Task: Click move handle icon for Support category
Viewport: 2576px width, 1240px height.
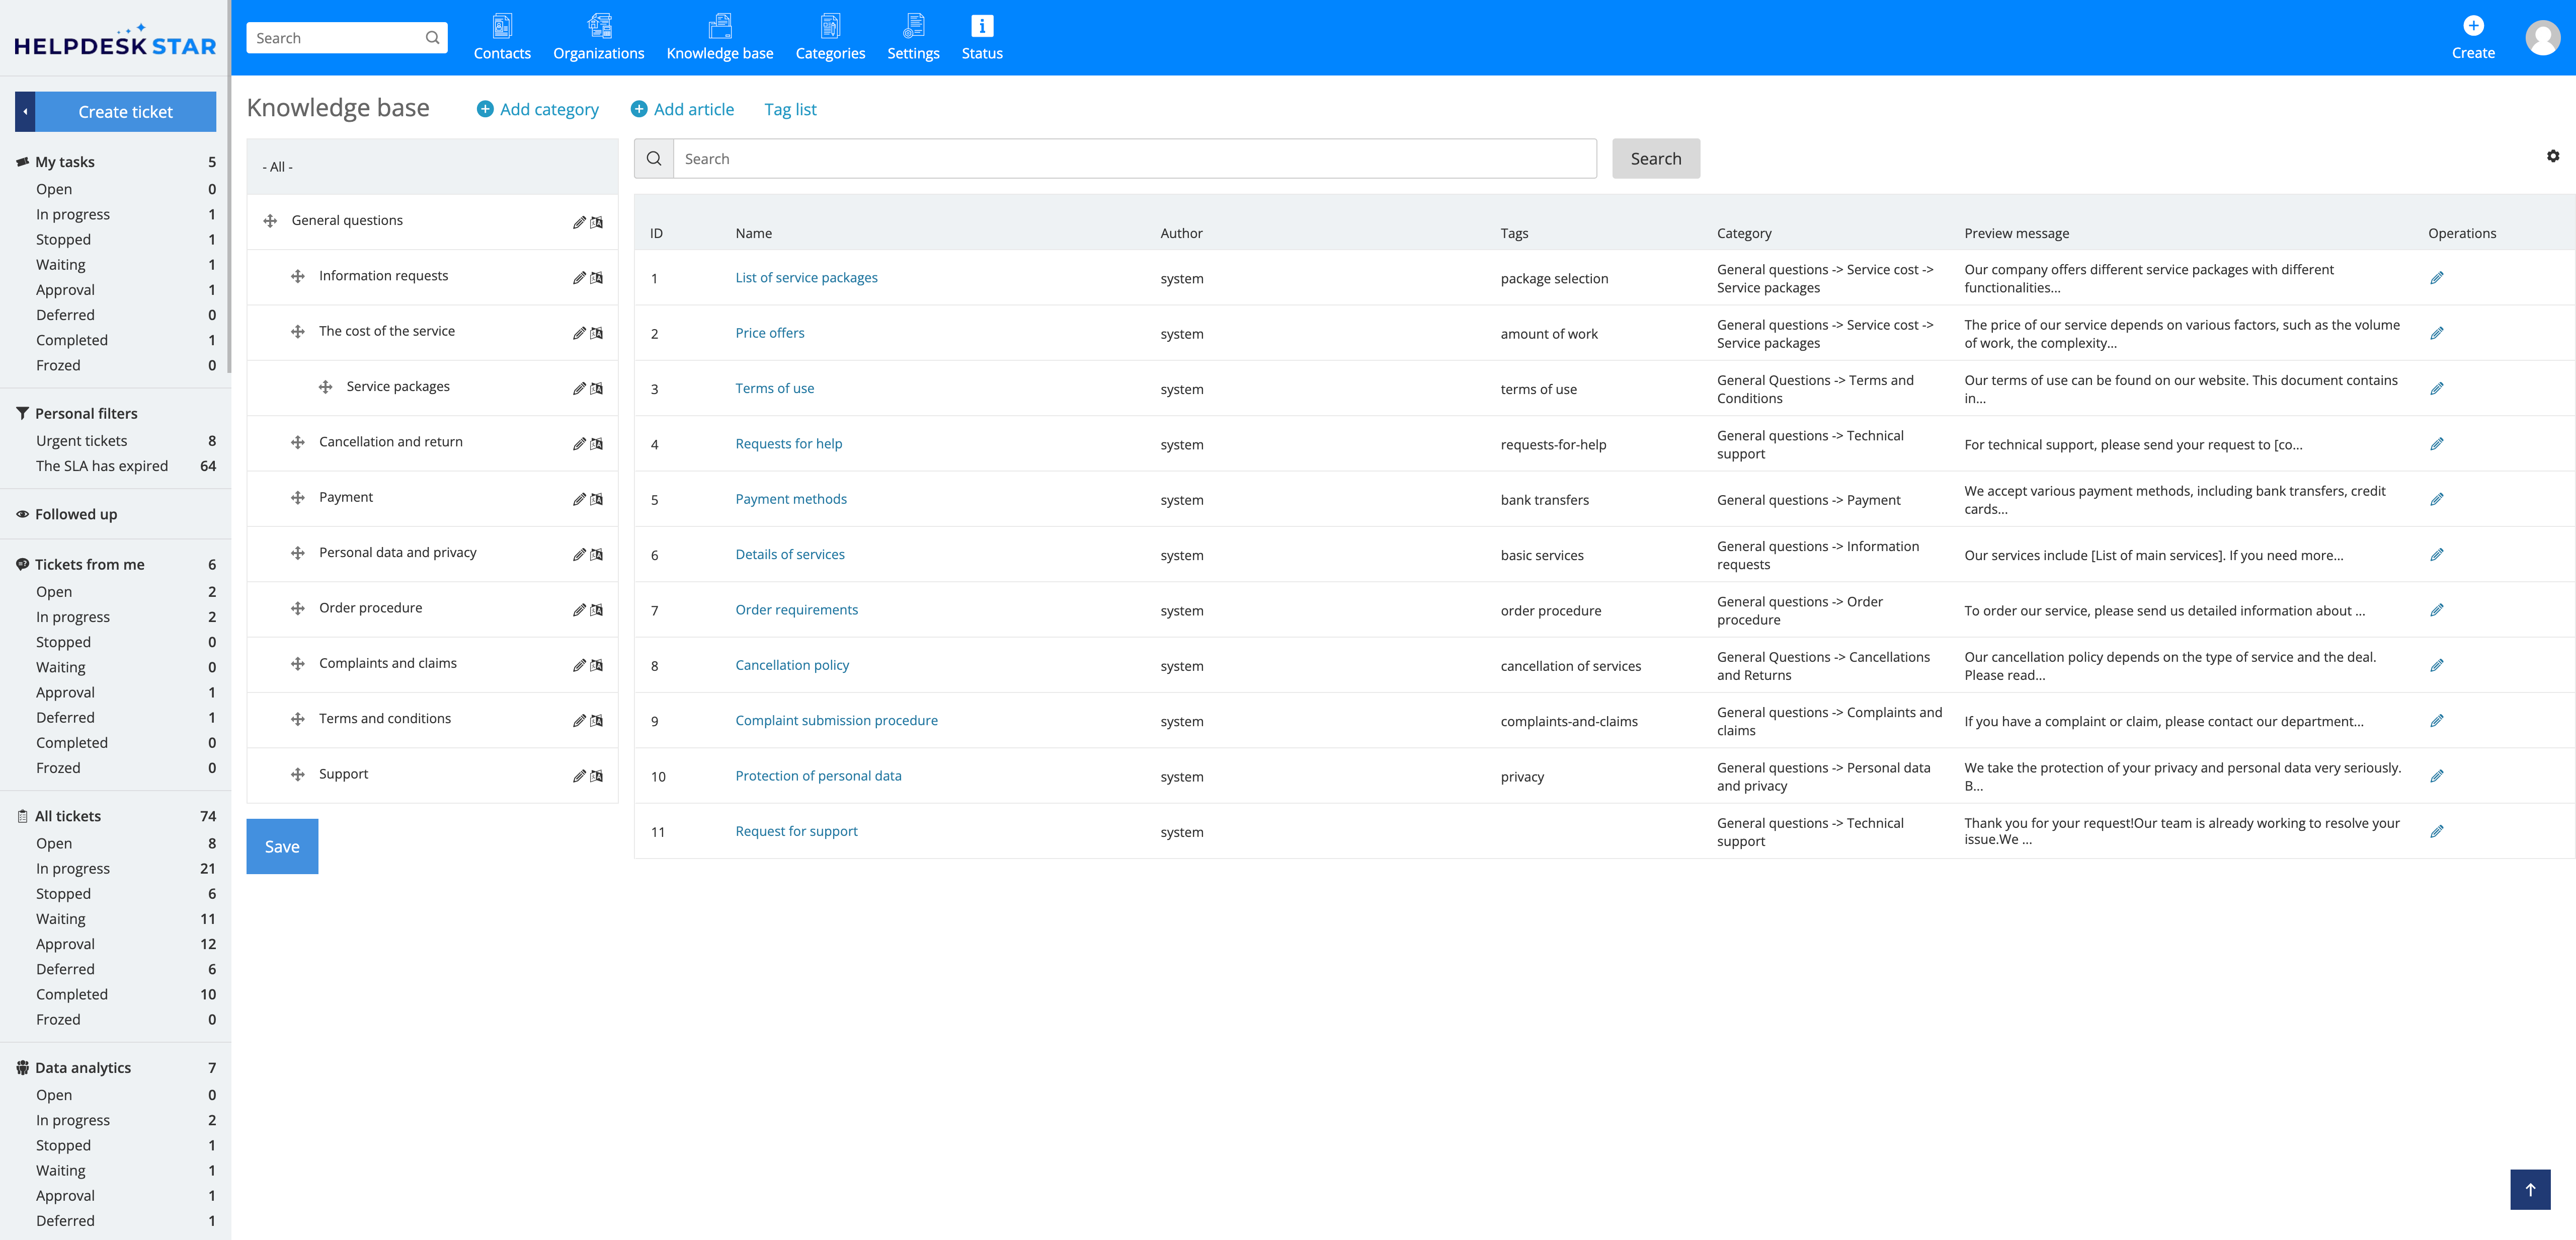Action: (298, 774)
